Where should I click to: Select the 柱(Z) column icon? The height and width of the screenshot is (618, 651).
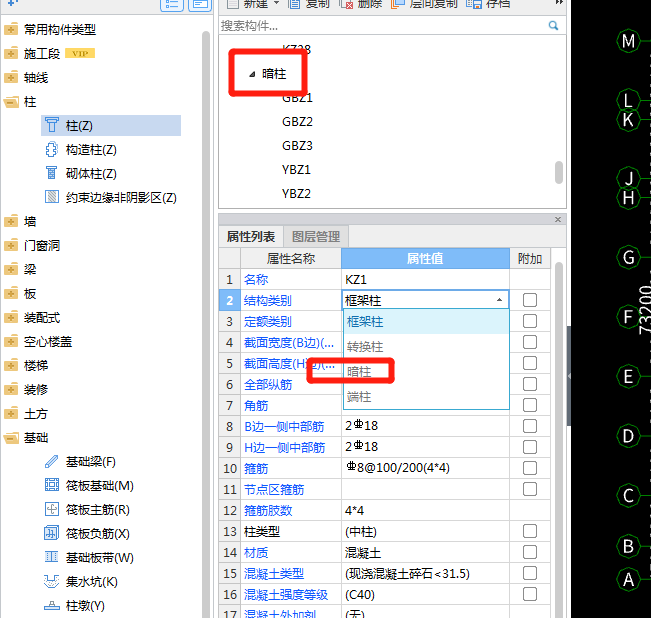[x=52, y=125]
